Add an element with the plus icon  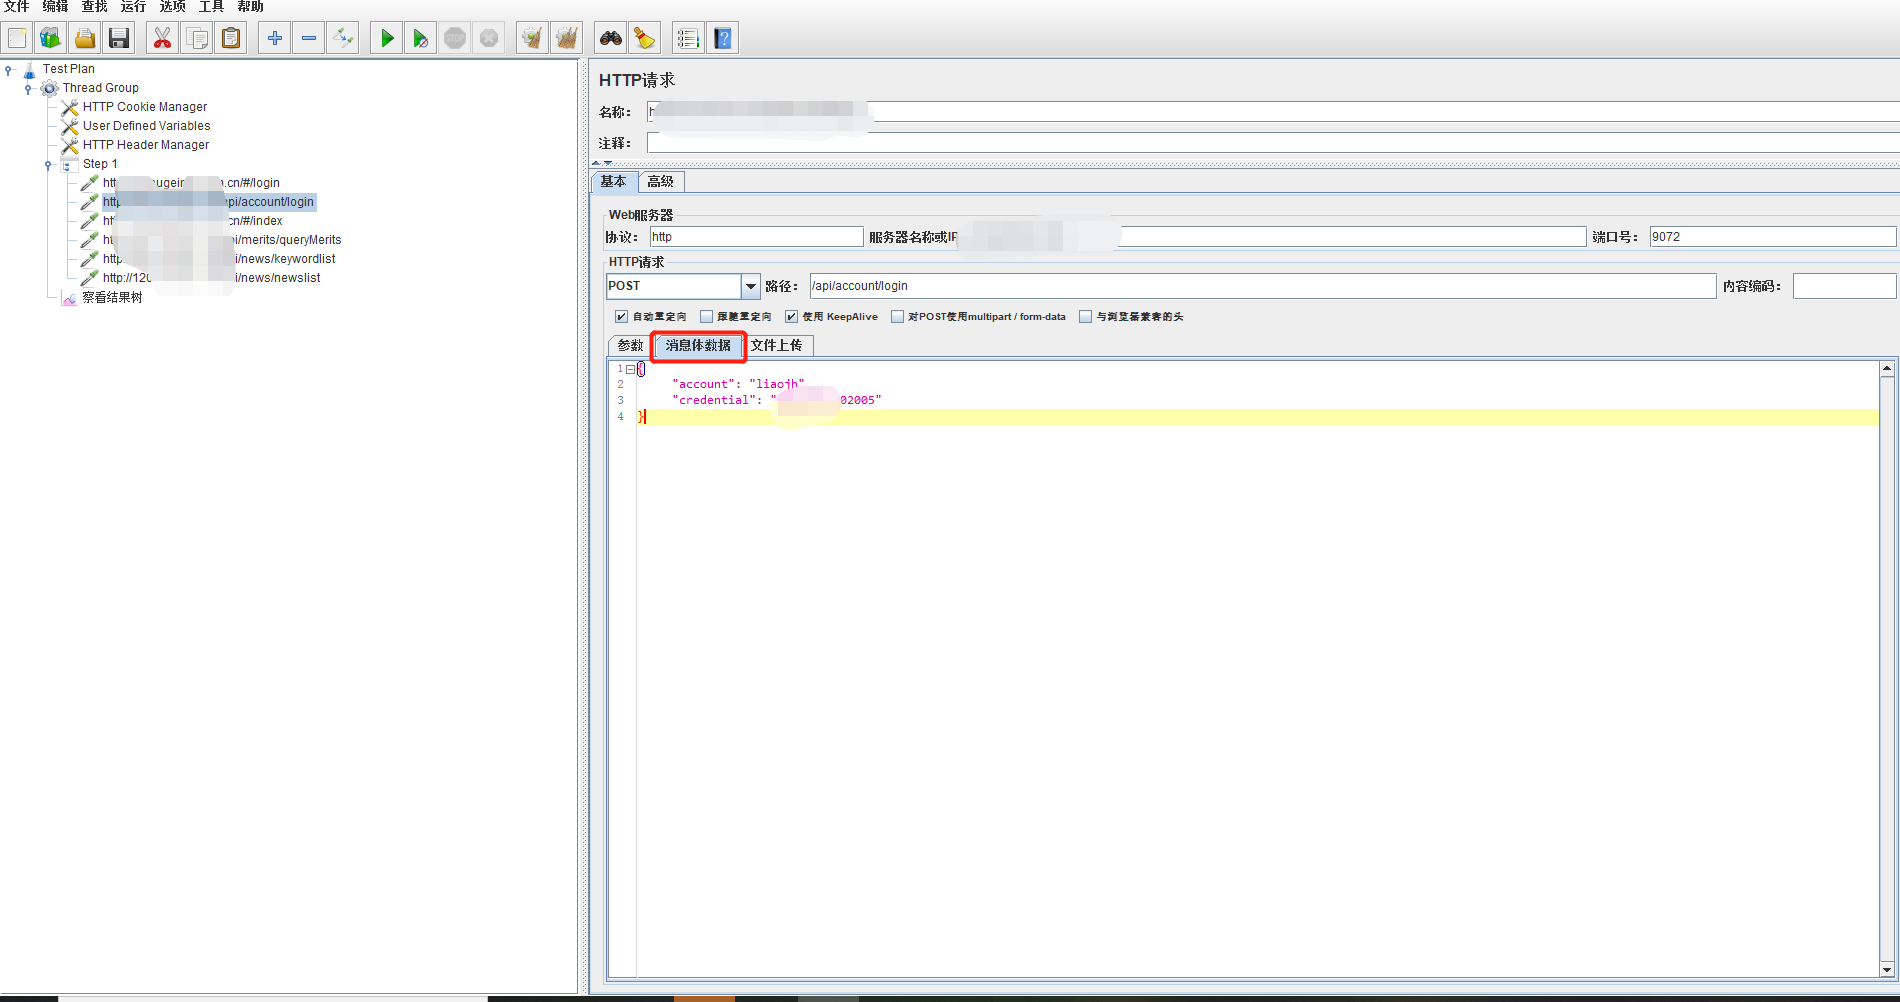[x=274, y=37]
